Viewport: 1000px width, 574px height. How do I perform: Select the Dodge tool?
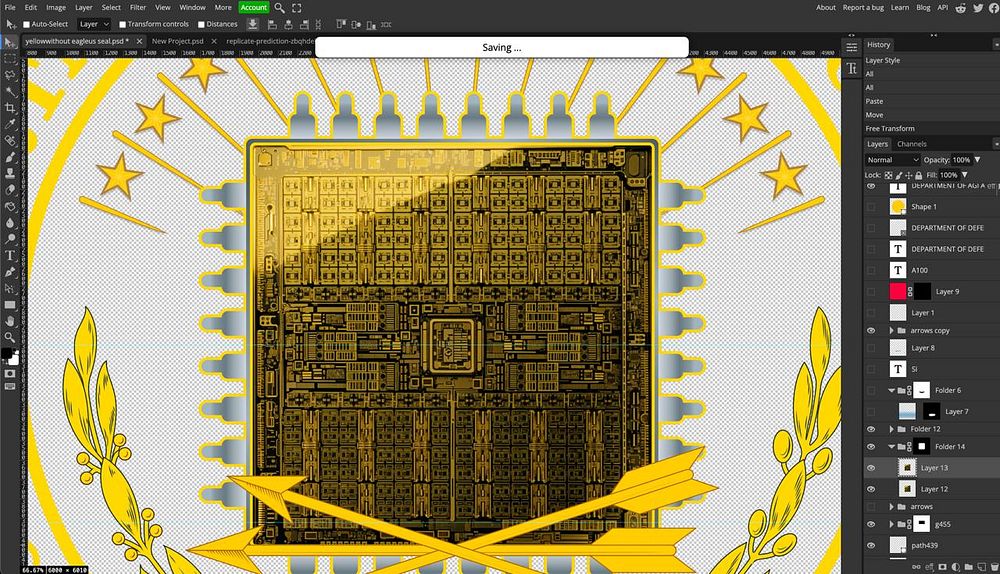pyautogui.click(x=10, y=239)
